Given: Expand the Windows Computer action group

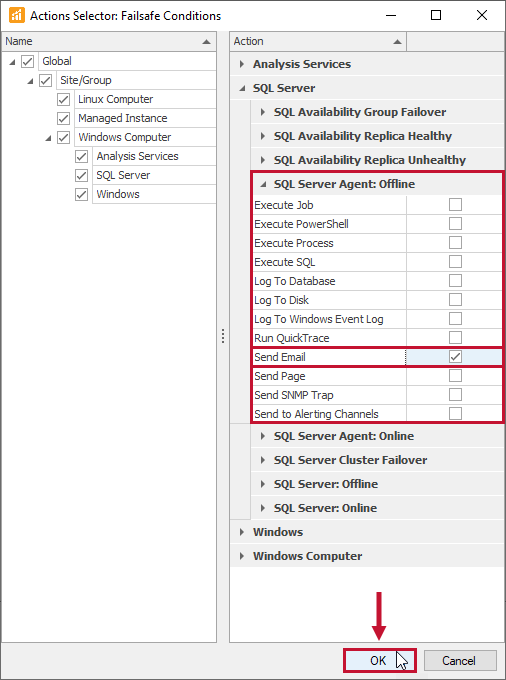Looking at the screenshot, I should pyautogui.click(x=242, y=556).
